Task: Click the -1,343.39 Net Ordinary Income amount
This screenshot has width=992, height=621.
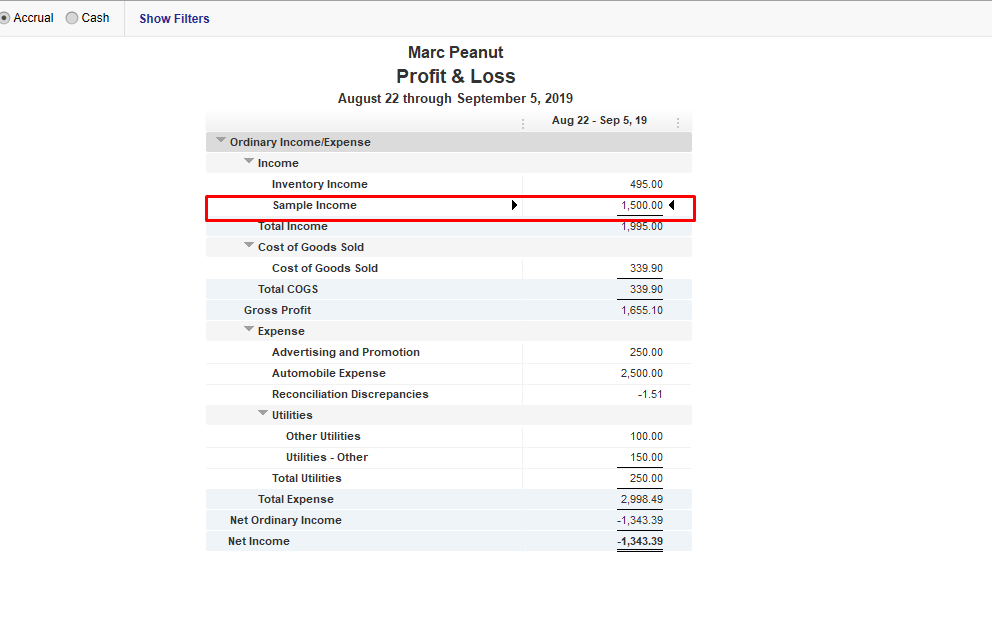Action: click(640, 520)
